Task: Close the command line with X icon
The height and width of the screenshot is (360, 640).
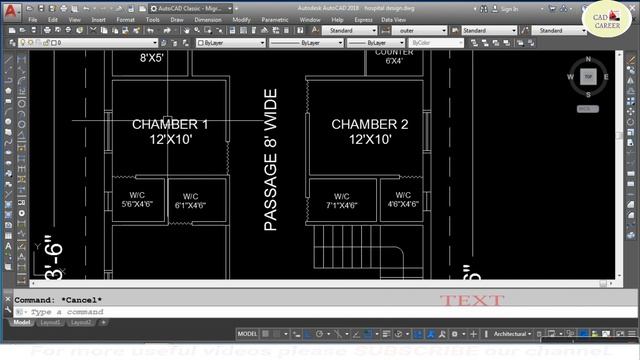Action: (x=8, y=299)
